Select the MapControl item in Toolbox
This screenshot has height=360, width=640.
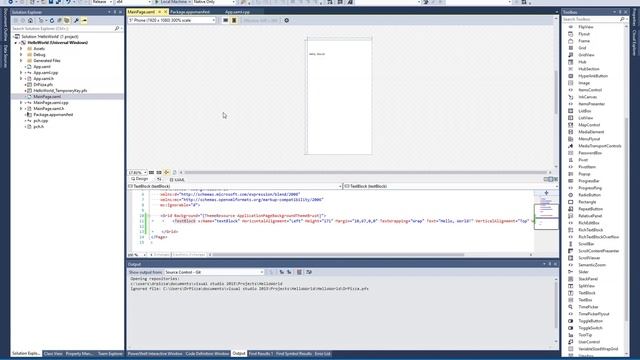[589, 125]
